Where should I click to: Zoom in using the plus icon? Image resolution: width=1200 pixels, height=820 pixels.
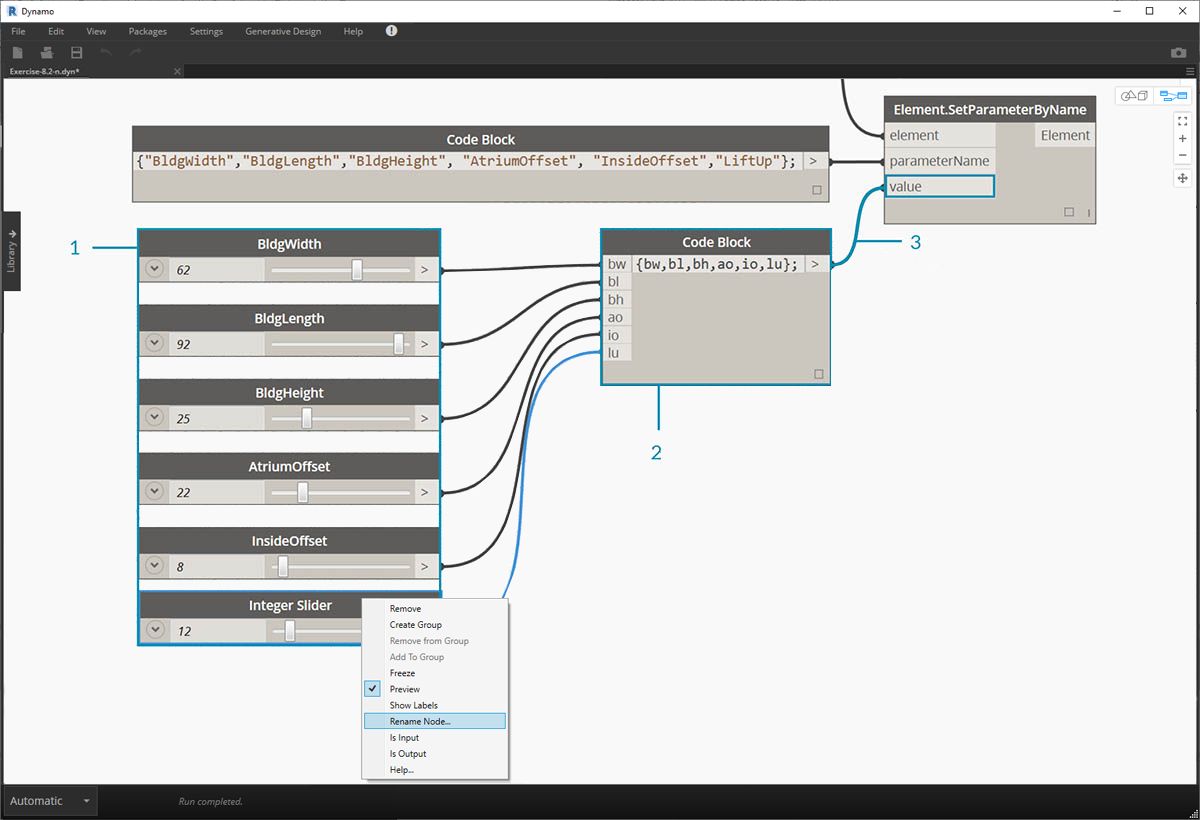click(1183, 138)
